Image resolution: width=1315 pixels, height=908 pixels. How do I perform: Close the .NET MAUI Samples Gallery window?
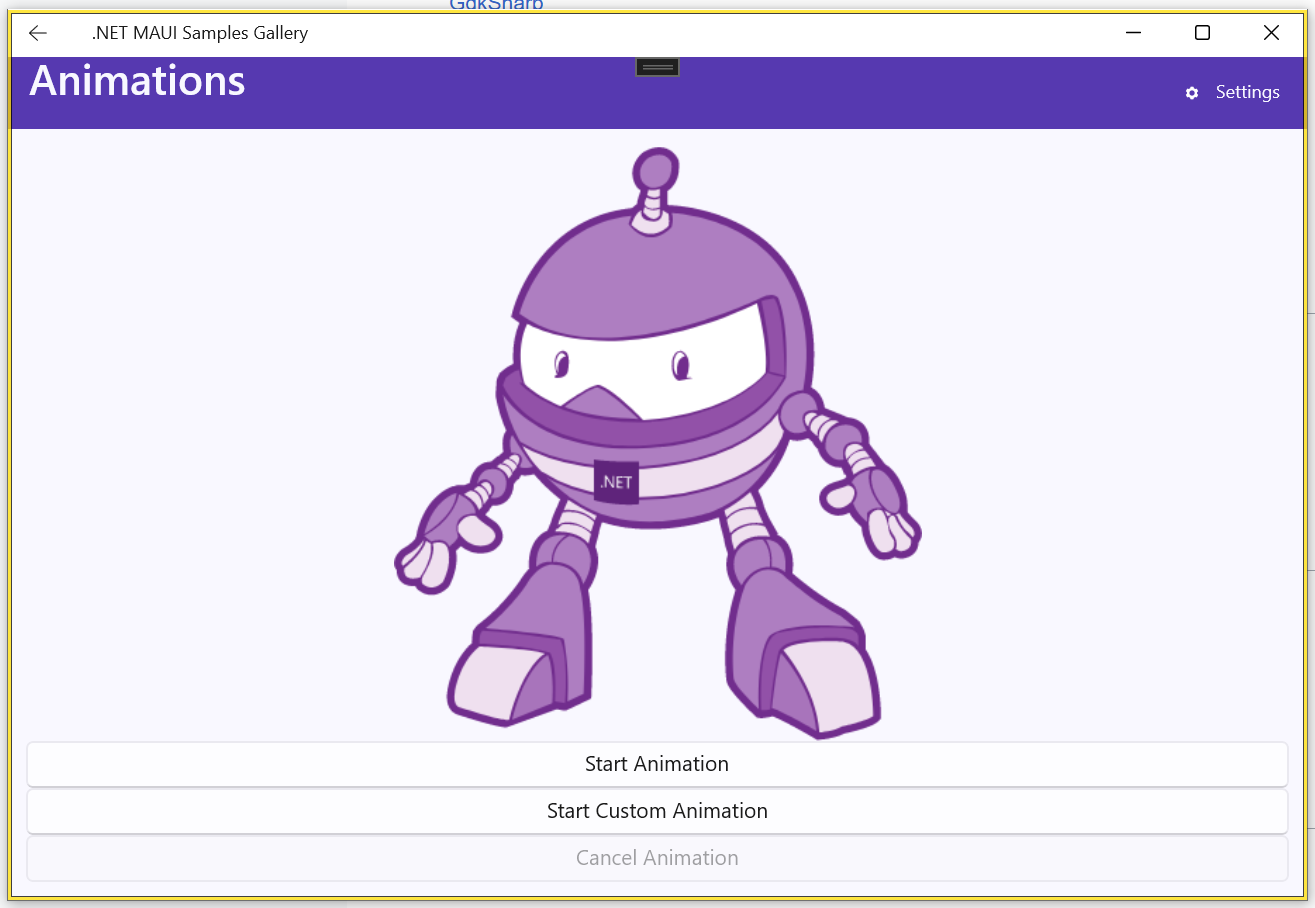(1271, 33)
